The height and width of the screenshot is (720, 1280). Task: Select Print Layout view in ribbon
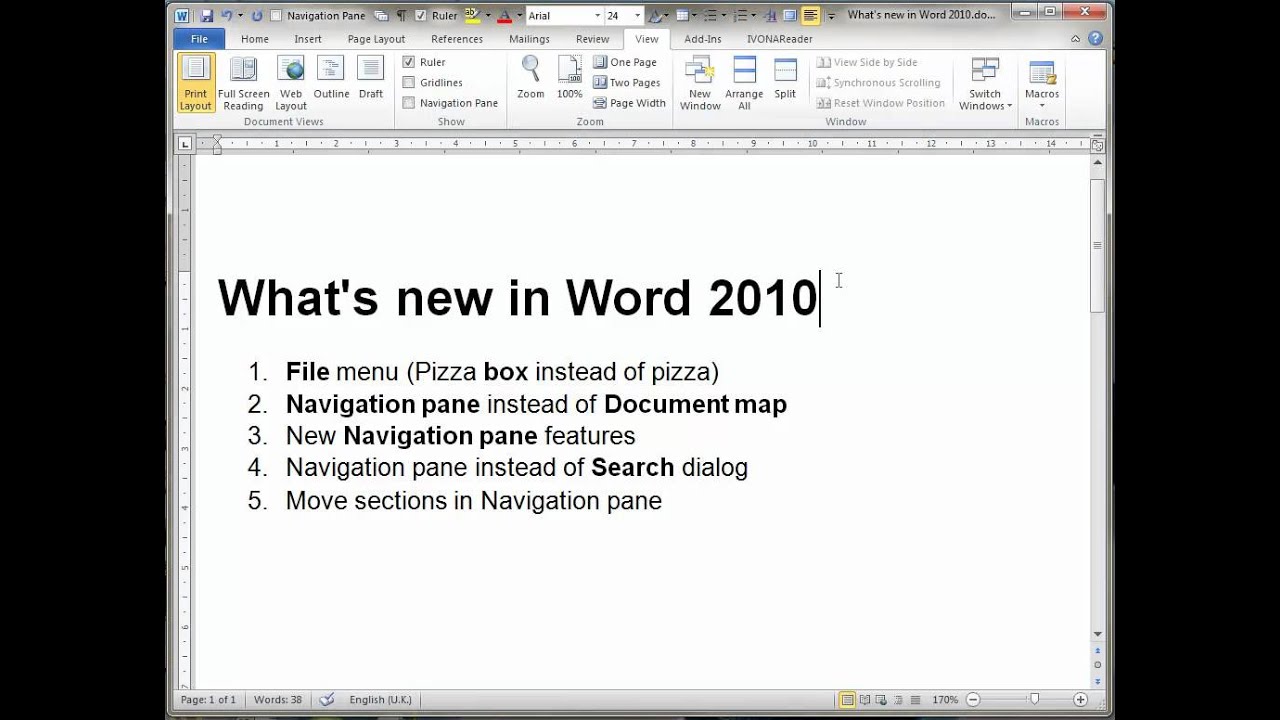pyautogui.click(x=195, y=82)
